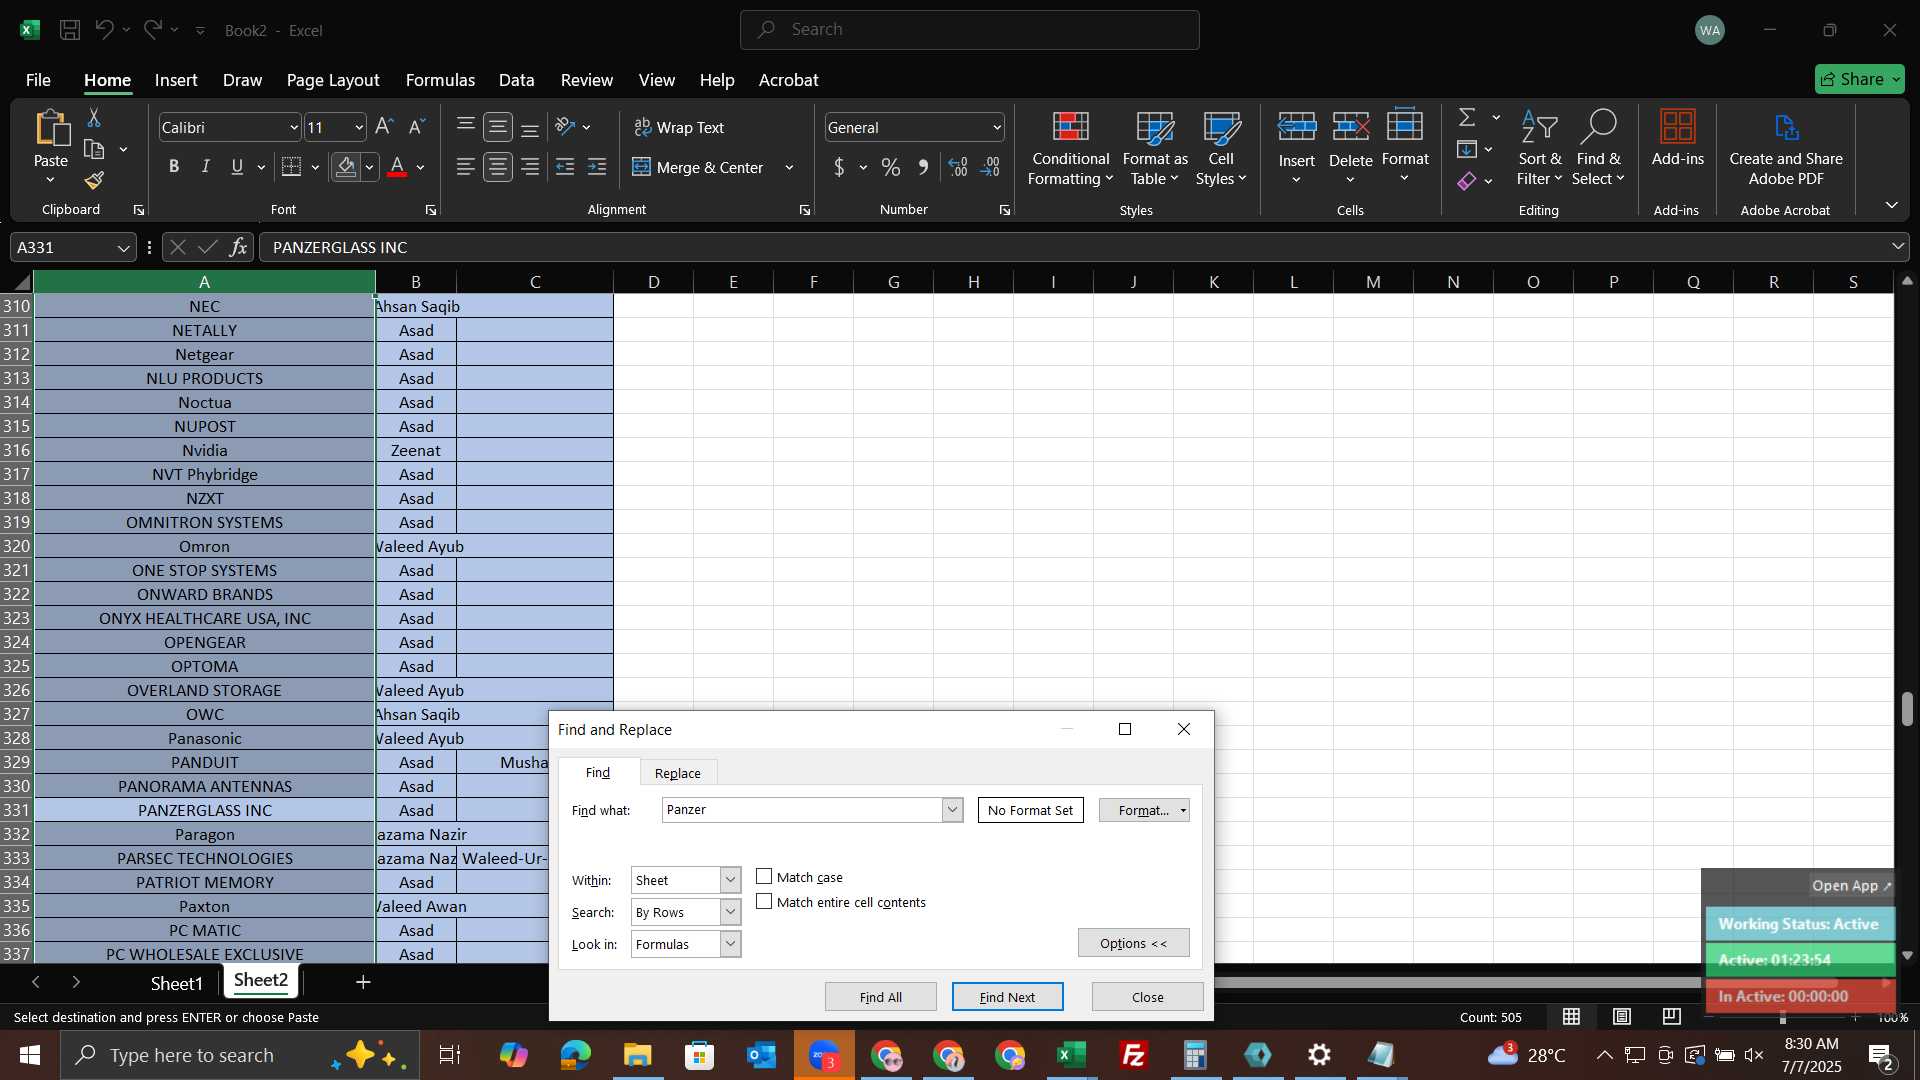Click the Format... button
Screen dimensions: 1920x1080
[x=1143, y=810]
